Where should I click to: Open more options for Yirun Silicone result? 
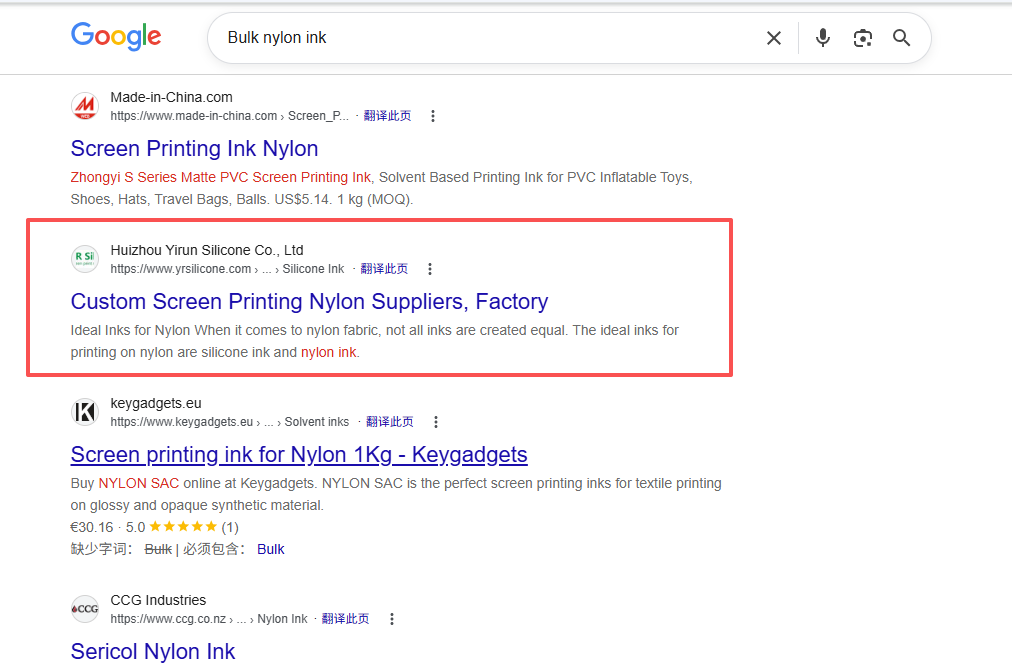430,269
